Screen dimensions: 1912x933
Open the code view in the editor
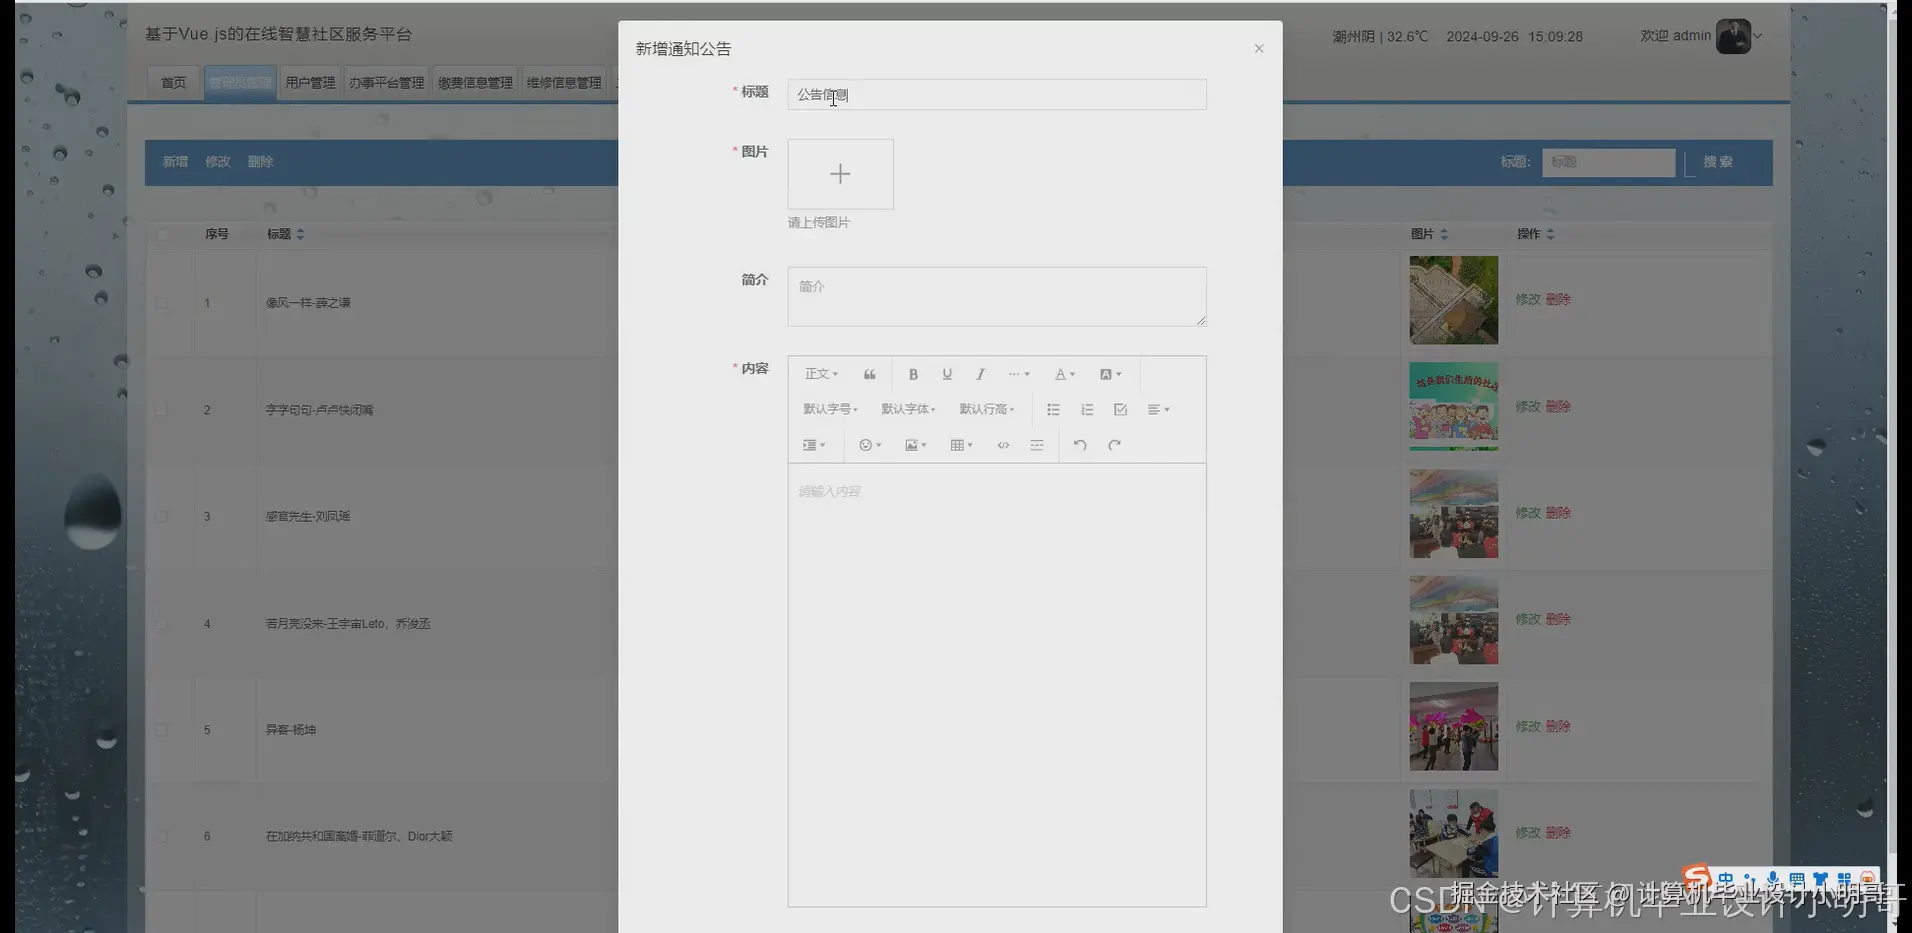[1003, 445]
